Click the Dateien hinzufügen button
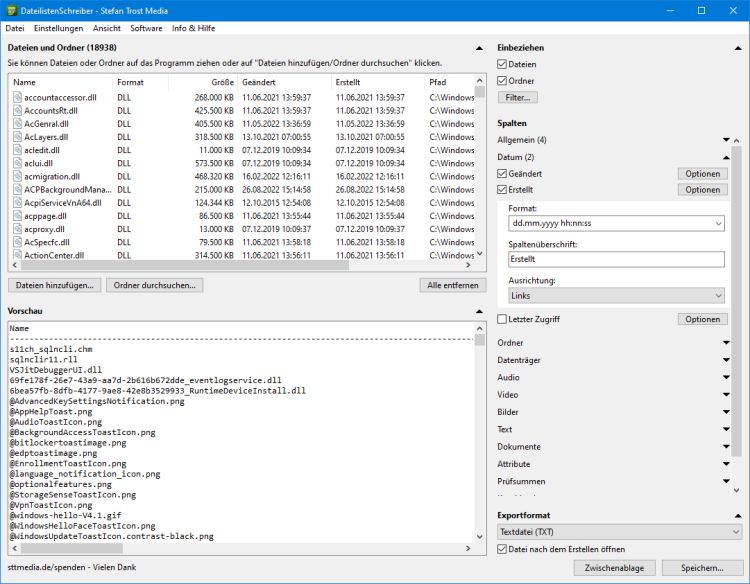The height and width of the screenshot is (584, 750). (x=54, y=285)
